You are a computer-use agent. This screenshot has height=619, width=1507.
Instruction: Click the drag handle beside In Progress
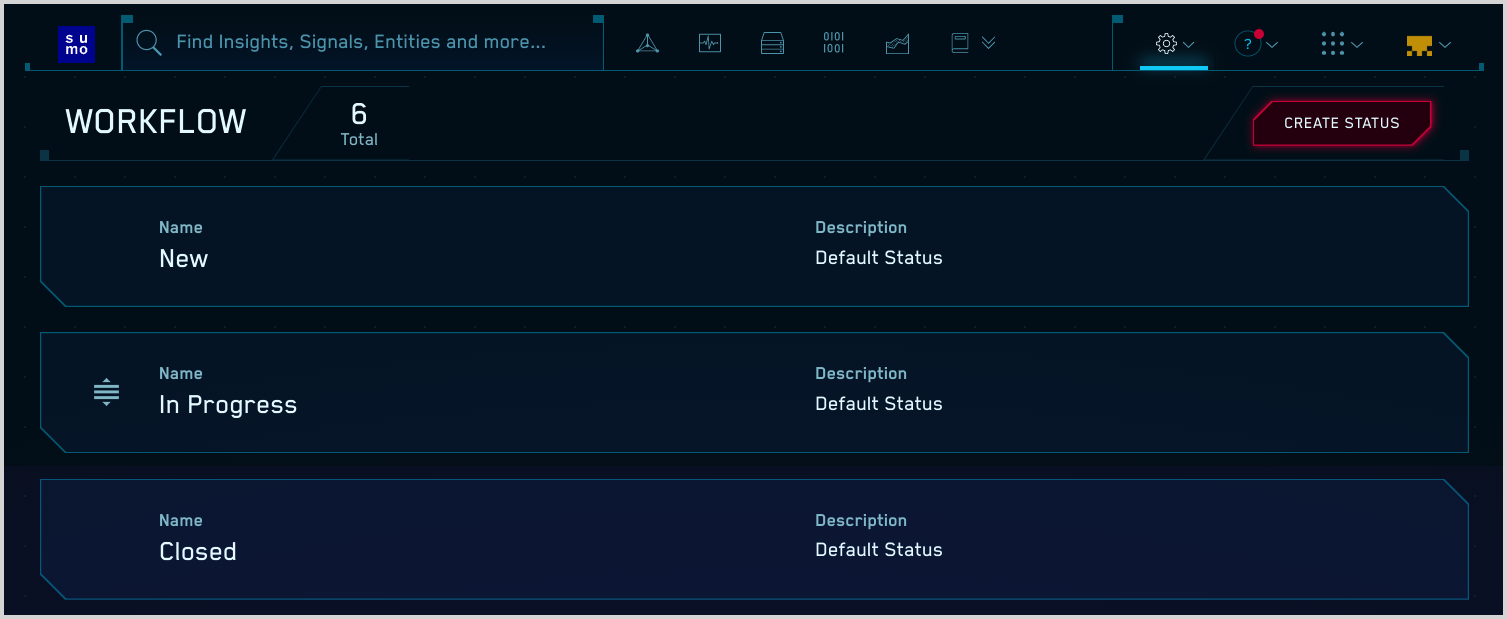click(x=106, y=392)
